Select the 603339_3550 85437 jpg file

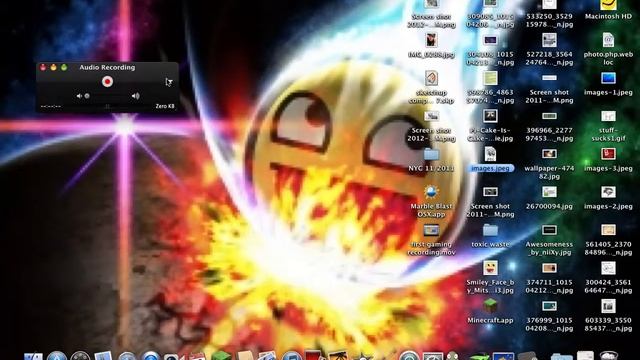608,306
